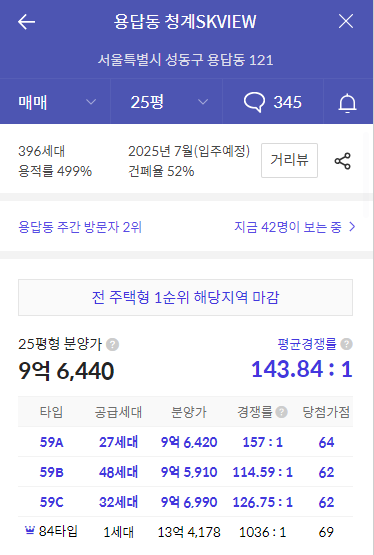Image resolution: width=374 pixels, height=555 pixels.
Task: Click the 건폐율 52% text
Action: point(161,171)
